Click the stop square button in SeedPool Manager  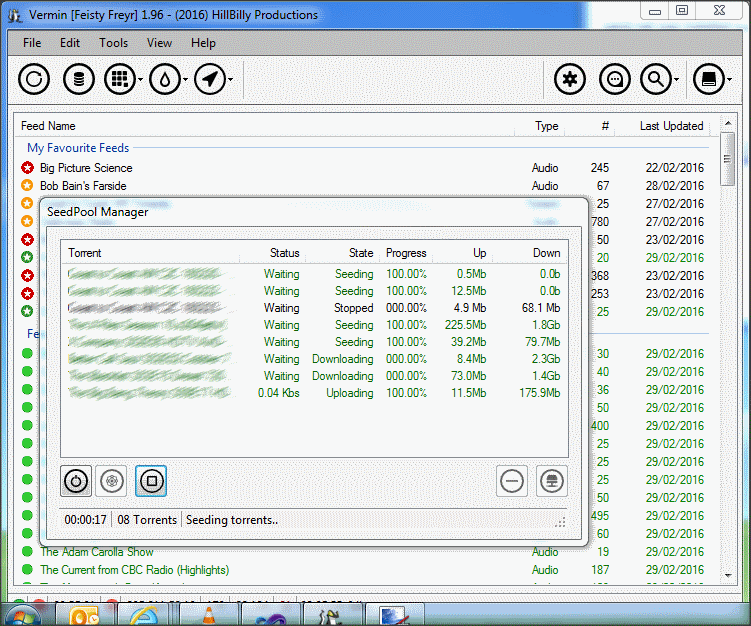tap(151, 481)
